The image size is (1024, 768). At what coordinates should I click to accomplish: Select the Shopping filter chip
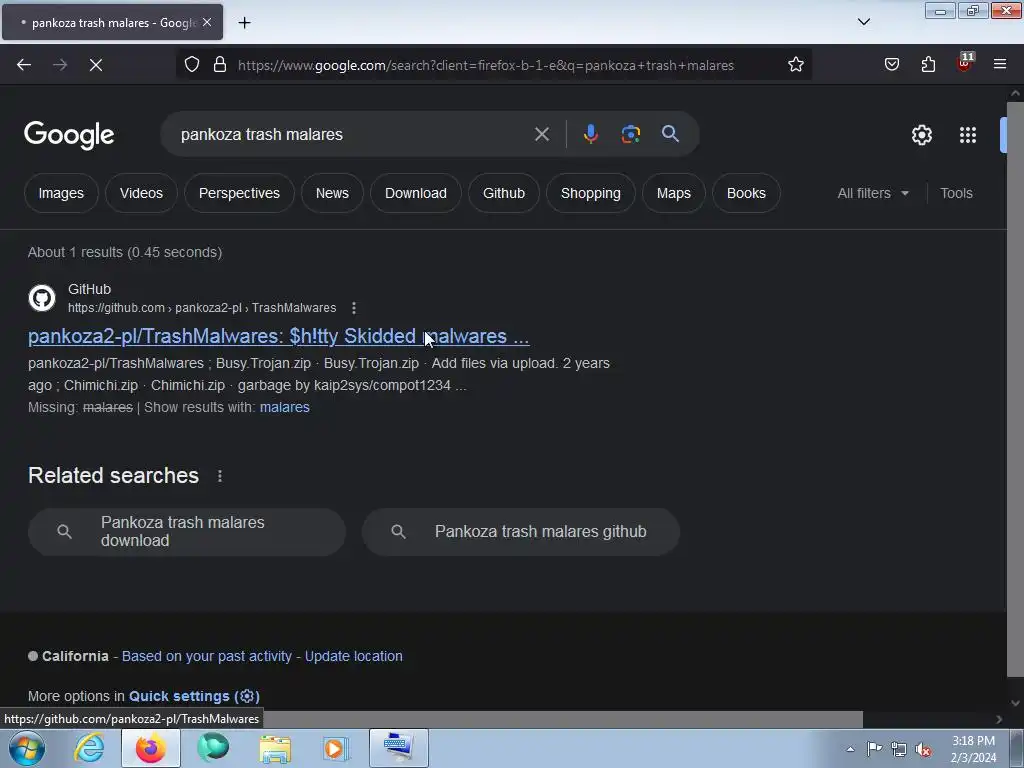pos(590,193)
